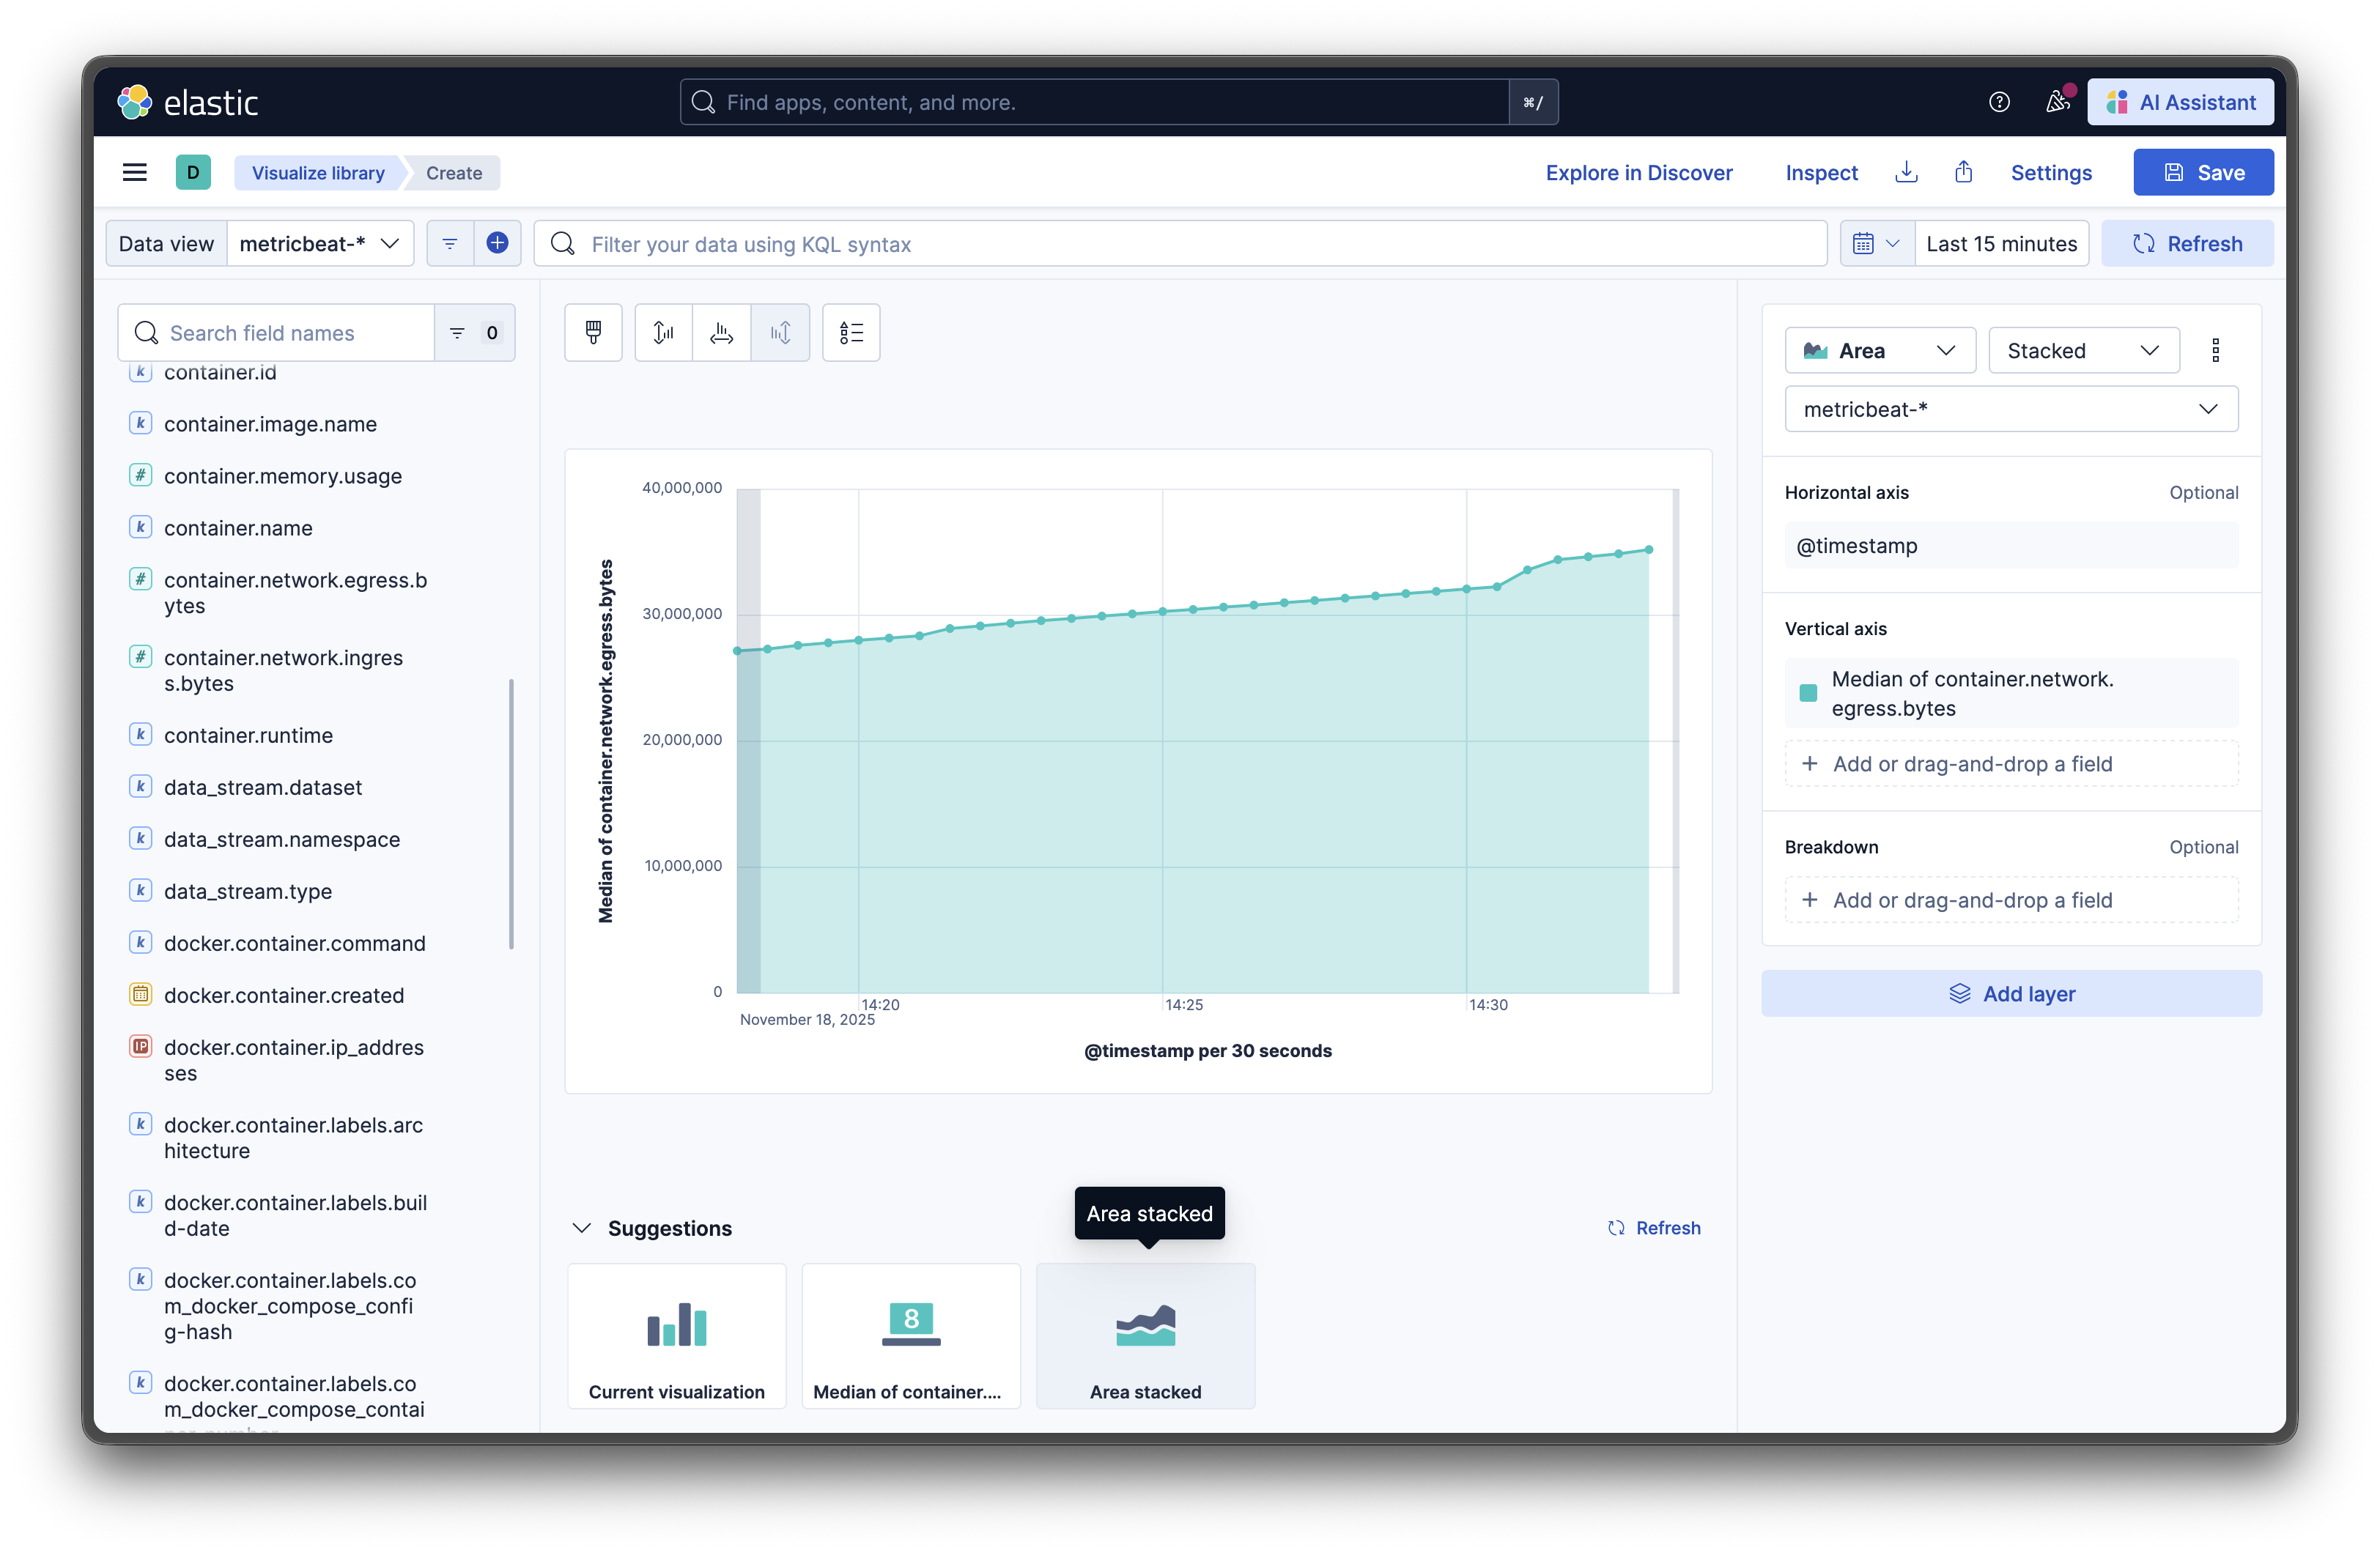
Task: Click the download visualization icon
Action: [1906, 172]
